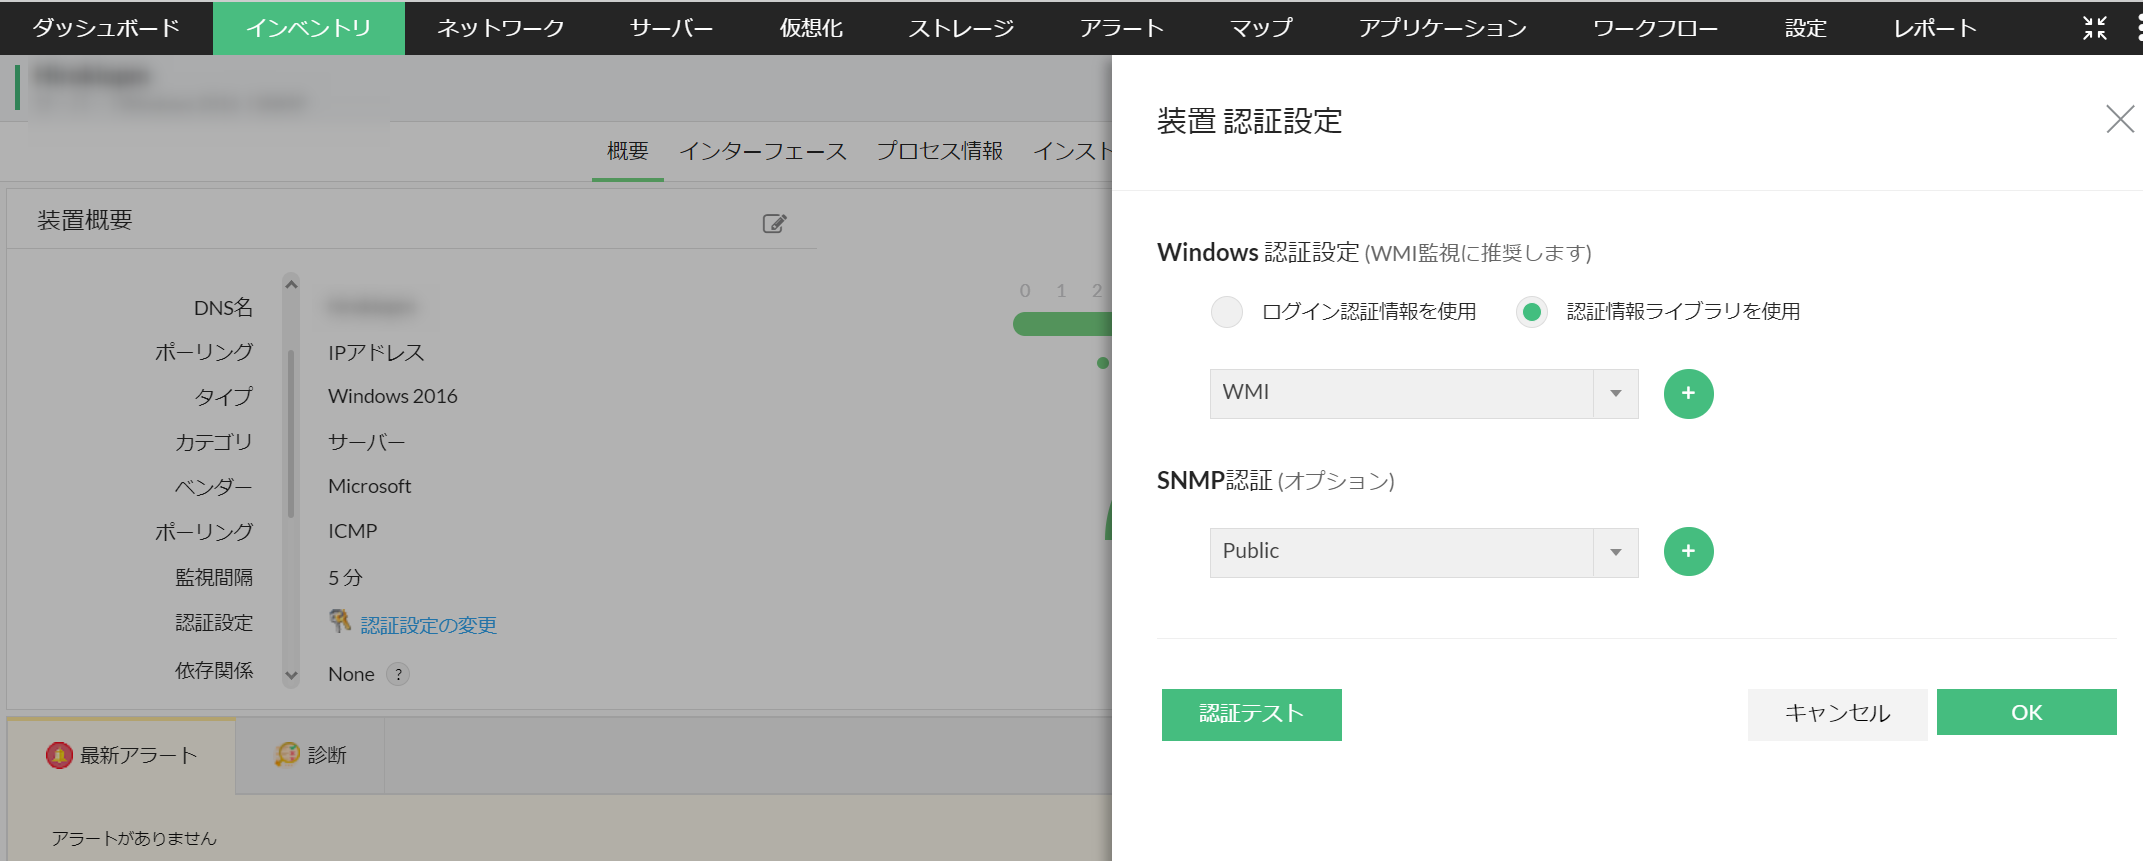Click the edit icon in 装置概要 header
This screenshot has width=2143, height=861.
coord(775,223)
